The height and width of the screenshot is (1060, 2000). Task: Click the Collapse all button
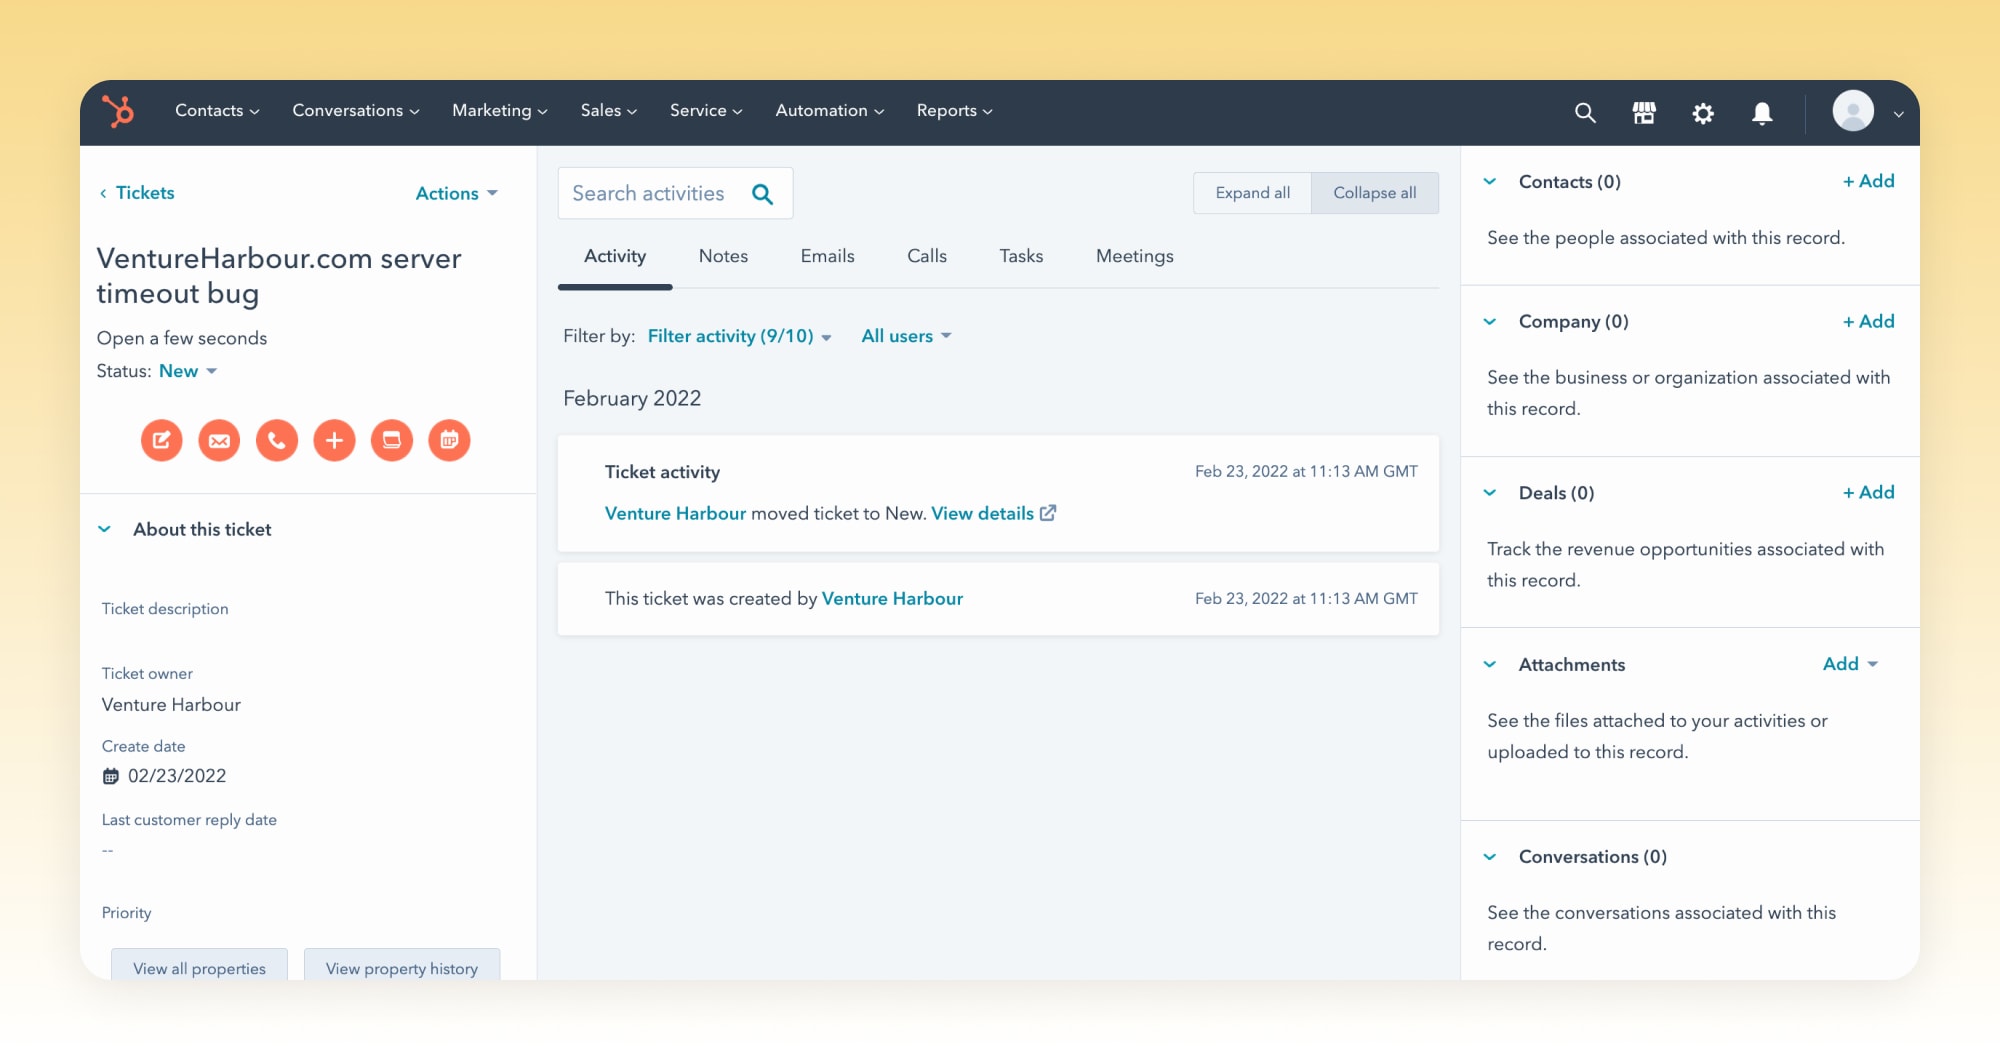pyautogui.click(x=1375, y=193)
